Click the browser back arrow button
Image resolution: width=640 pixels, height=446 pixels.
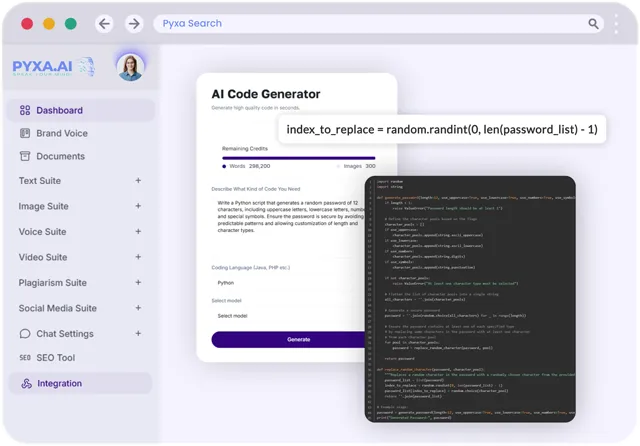pyautogui.click(x=104, y=24)
